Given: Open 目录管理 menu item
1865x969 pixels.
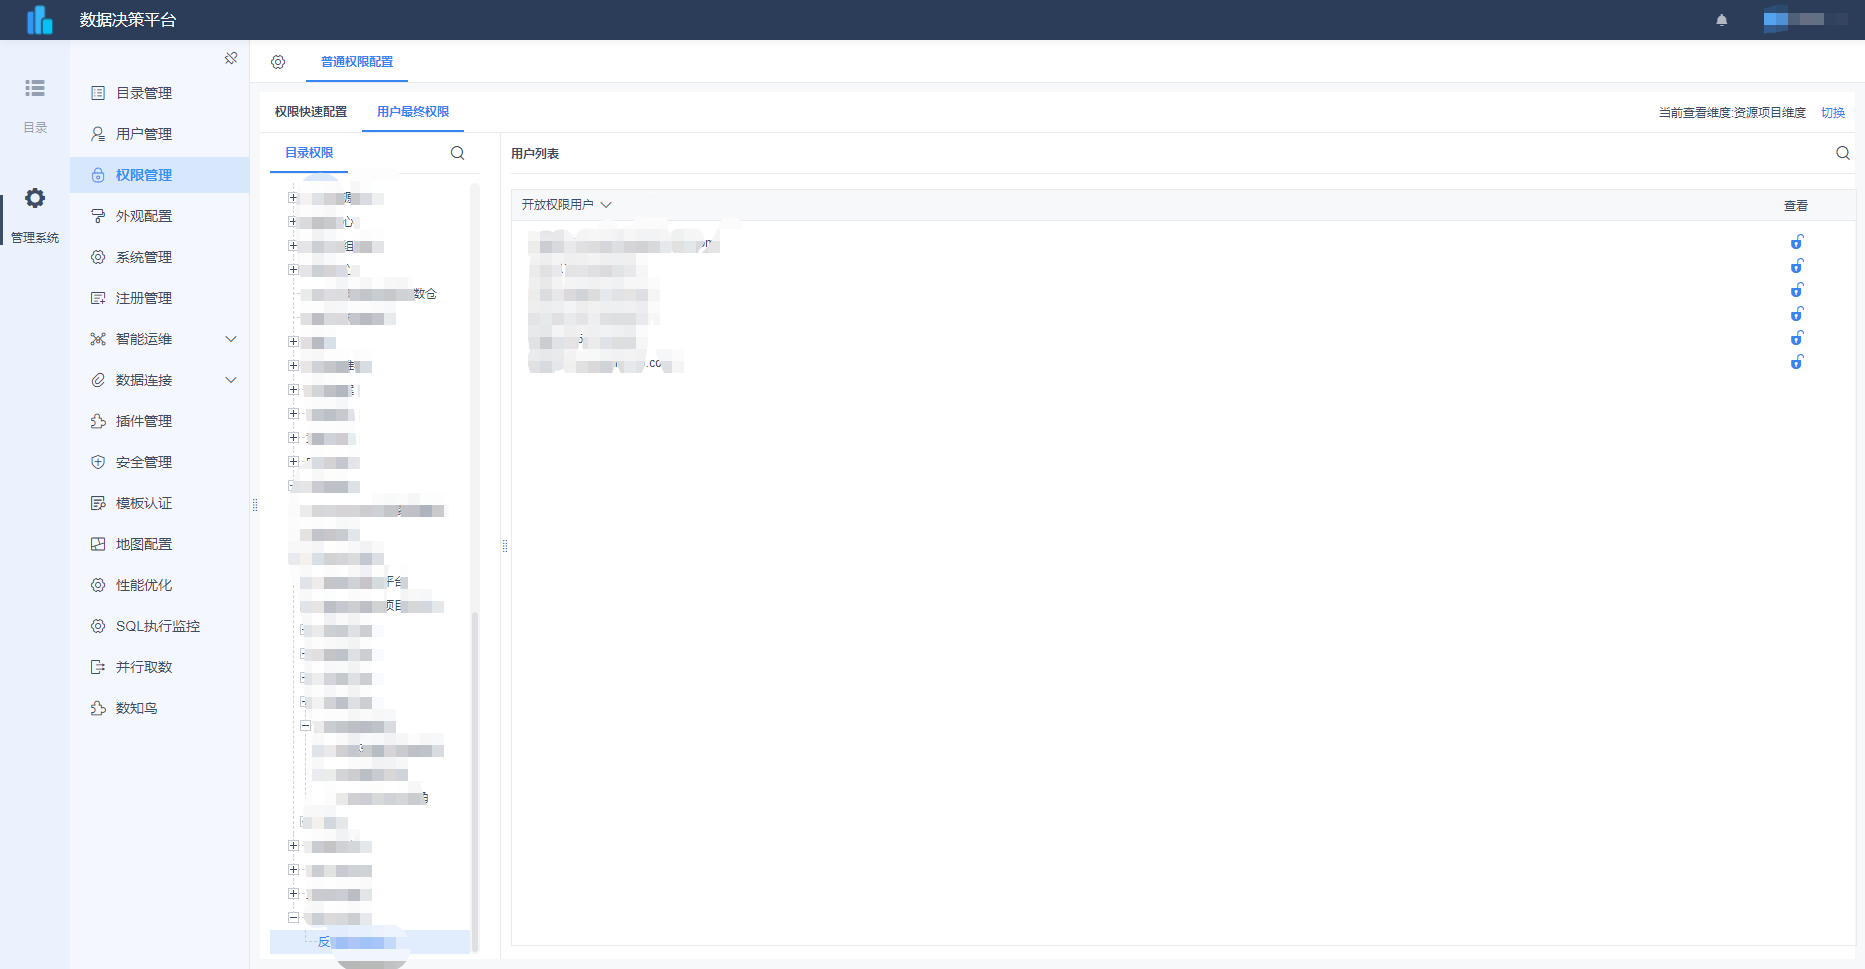Looking at the screenshot, I should pos(160,93).
